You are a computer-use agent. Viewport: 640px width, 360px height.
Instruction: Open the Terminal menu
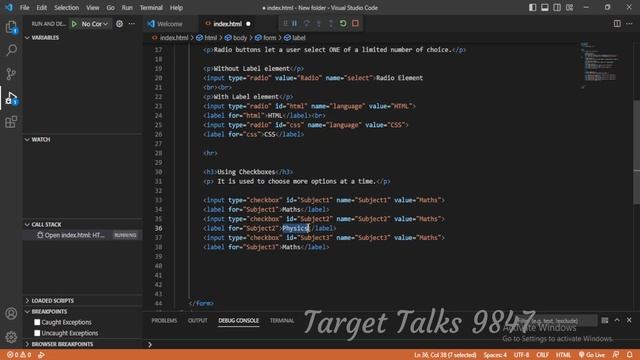click(x=151, y=7)
